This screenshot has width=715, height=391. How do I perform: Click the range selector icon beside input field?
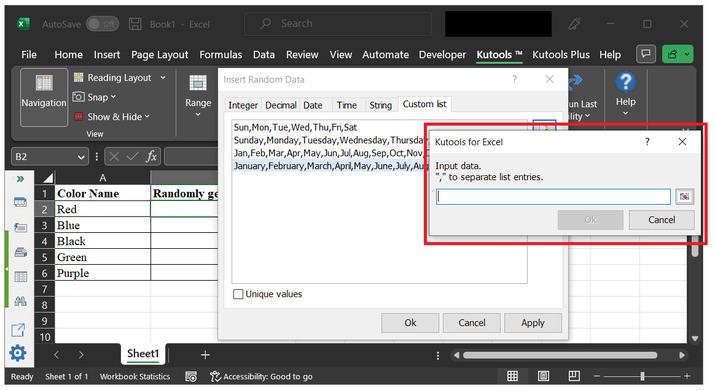coord(684,197)
